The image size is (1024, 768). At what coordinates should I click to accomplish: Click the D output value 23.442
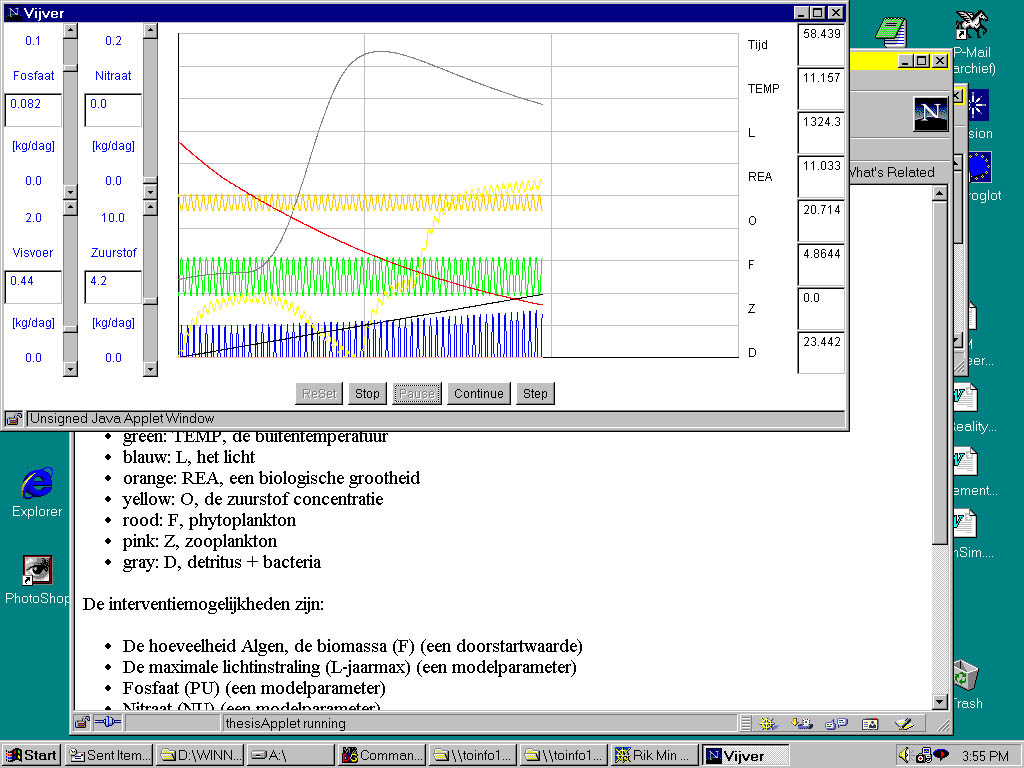[x=821, y=352]
